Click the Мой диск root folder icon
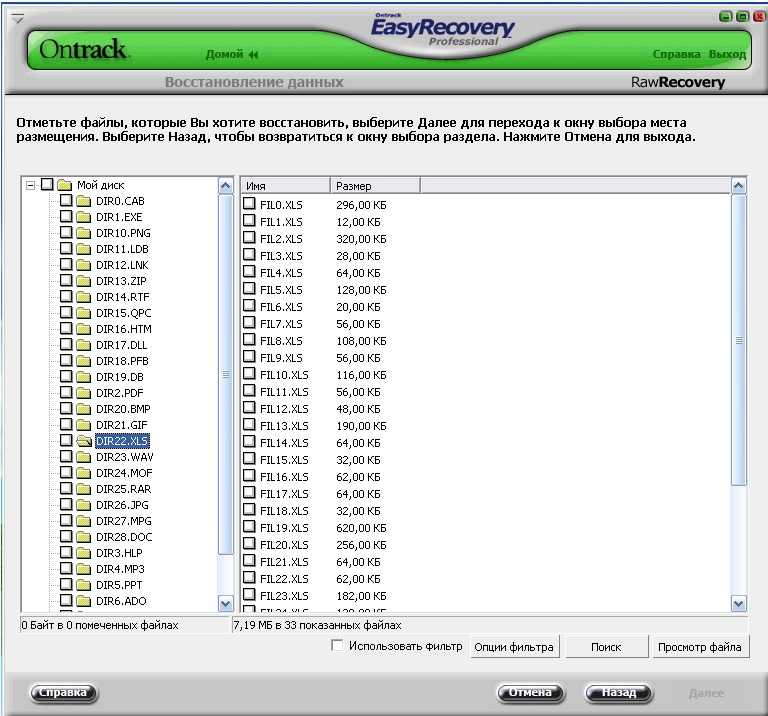Screen dimensions: 768x716 (x=65, y=185)
